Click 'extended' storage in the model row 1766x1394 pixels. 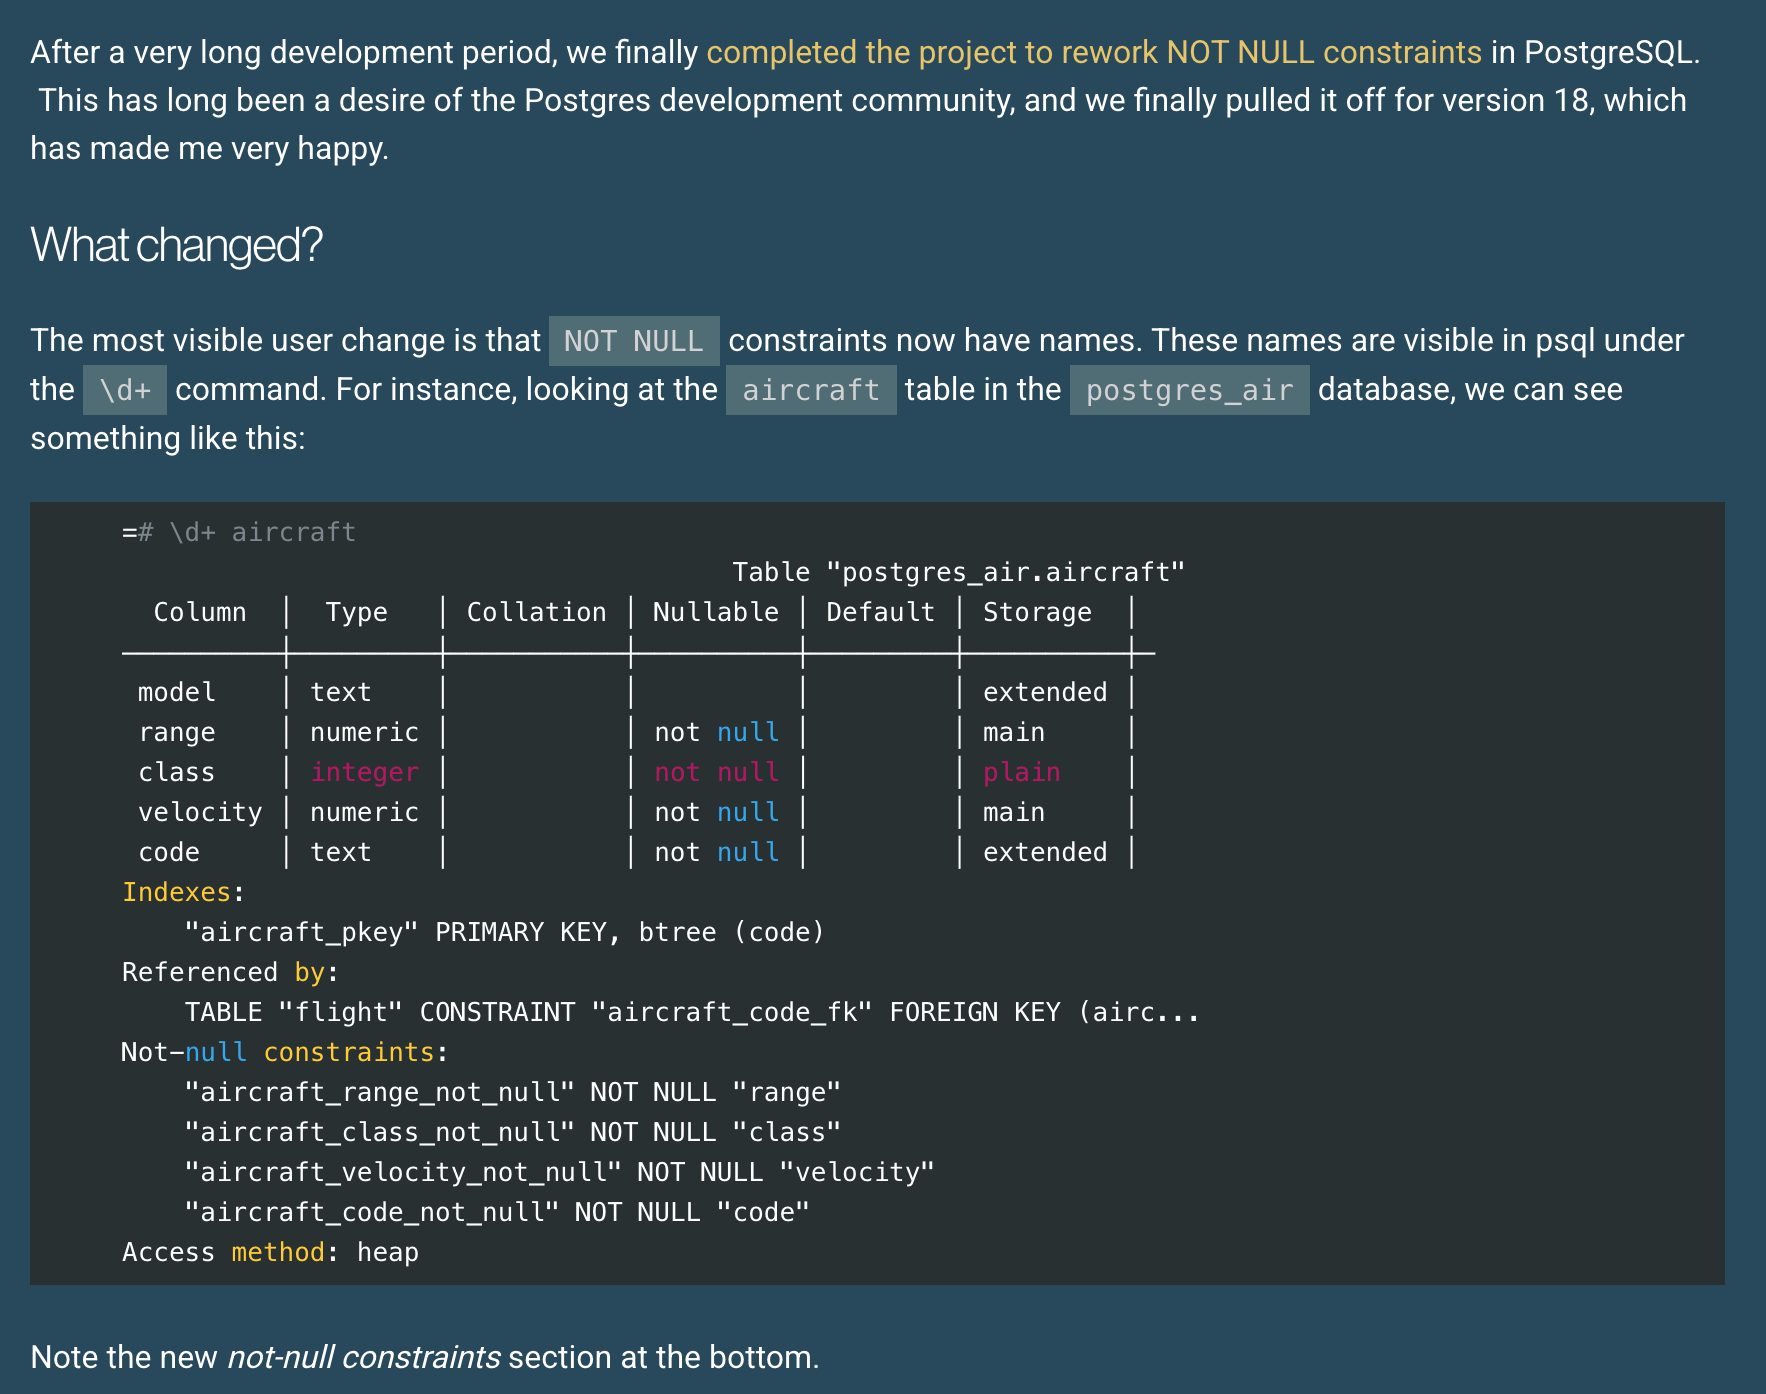pos(1046,692)
